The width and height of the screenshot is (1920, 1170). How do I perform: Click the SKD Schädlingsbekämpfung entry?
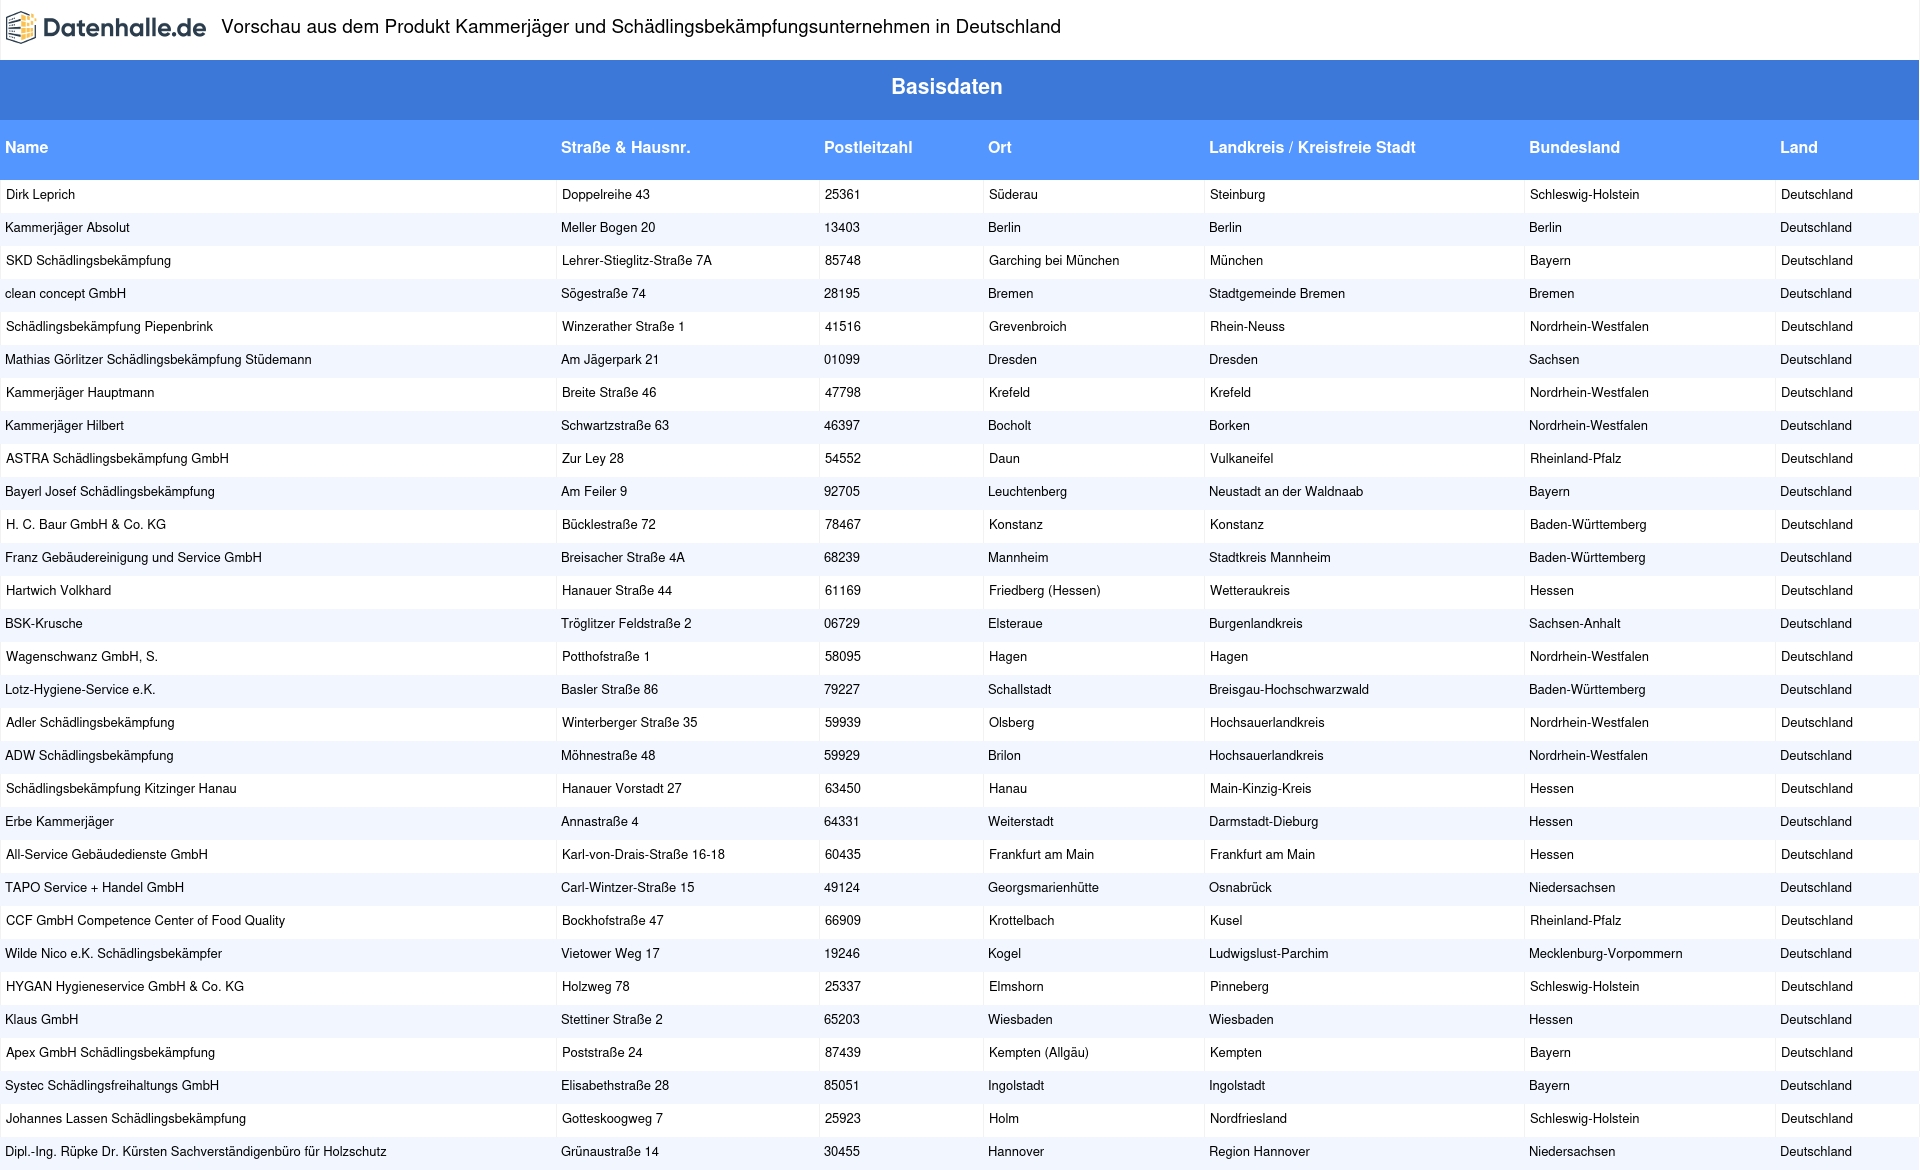click(x=88, y=261)
